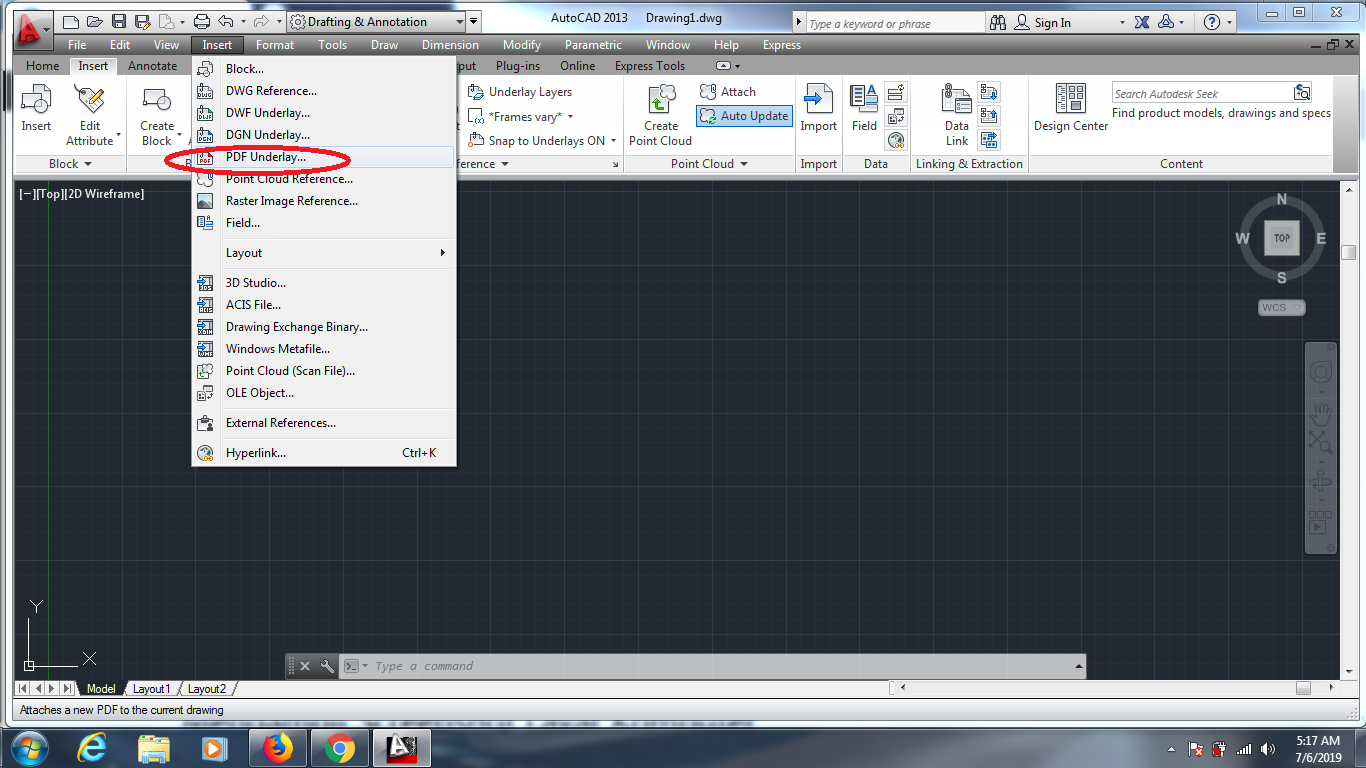Click the Plot printer icon in Quick Access toolbar
This screenshot has width=1366, height=768.
(x=202, y=21)
